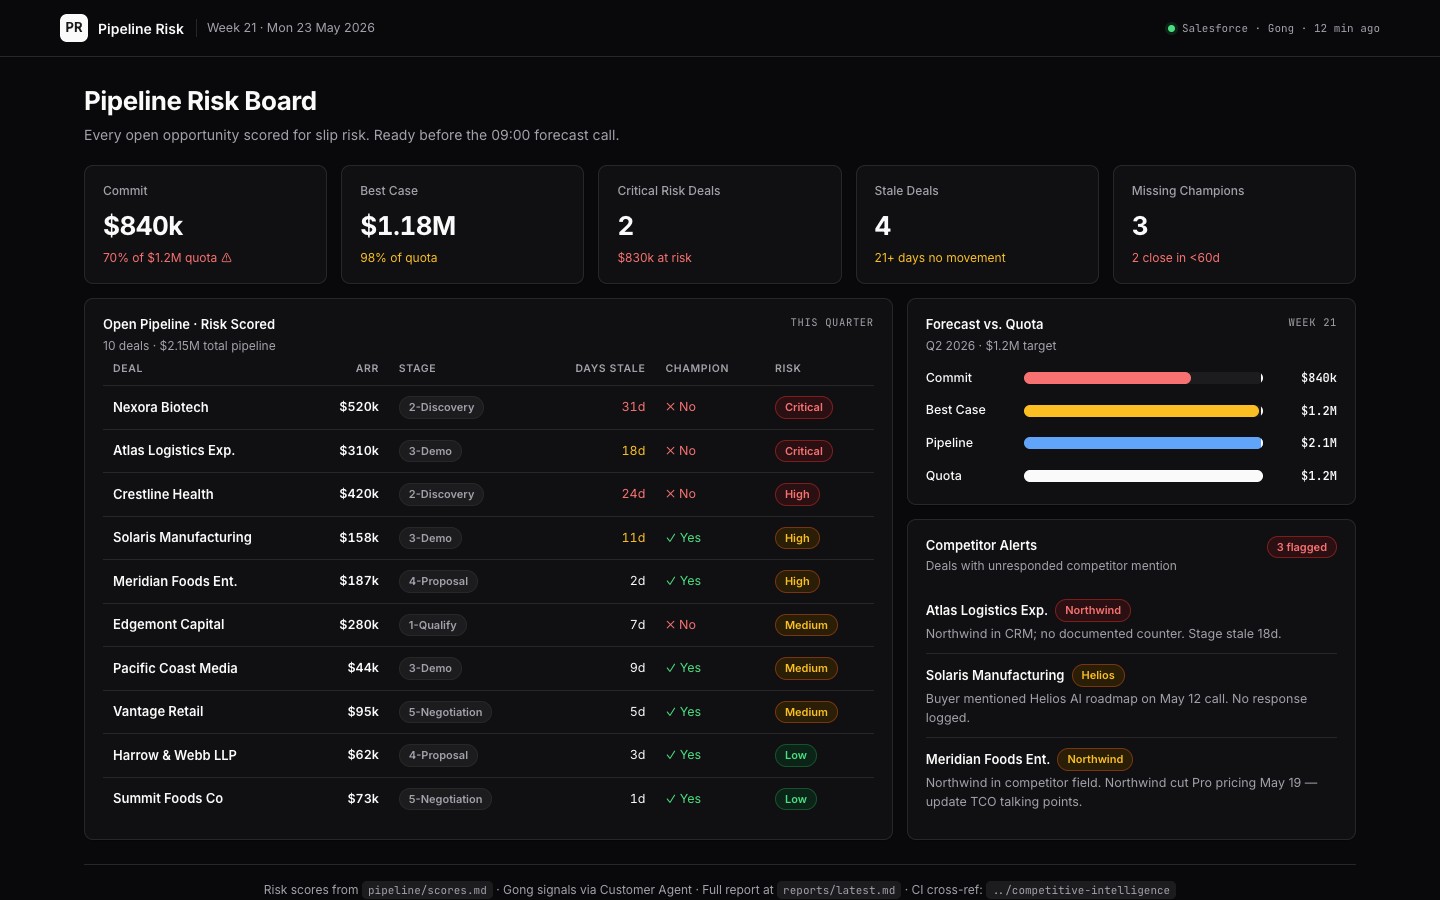Click Medium risk badge for Edgemont Capital
1440x900 pixels.
point(806,625)
